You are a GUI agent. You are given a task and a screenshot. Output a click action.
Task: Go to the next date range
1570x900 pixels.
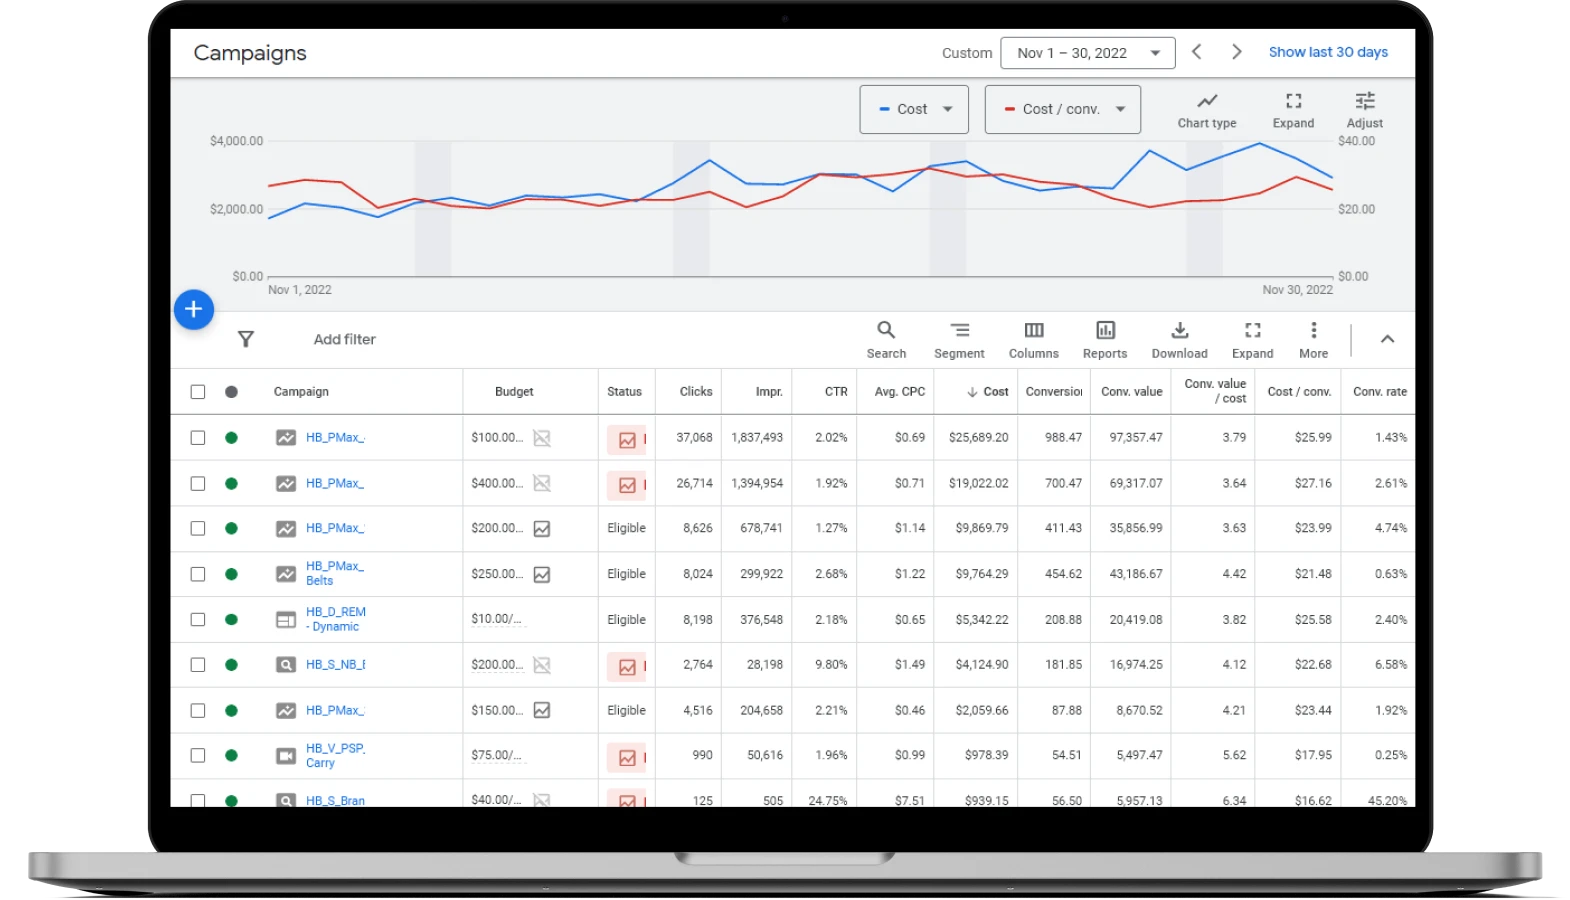point(1236,52)
